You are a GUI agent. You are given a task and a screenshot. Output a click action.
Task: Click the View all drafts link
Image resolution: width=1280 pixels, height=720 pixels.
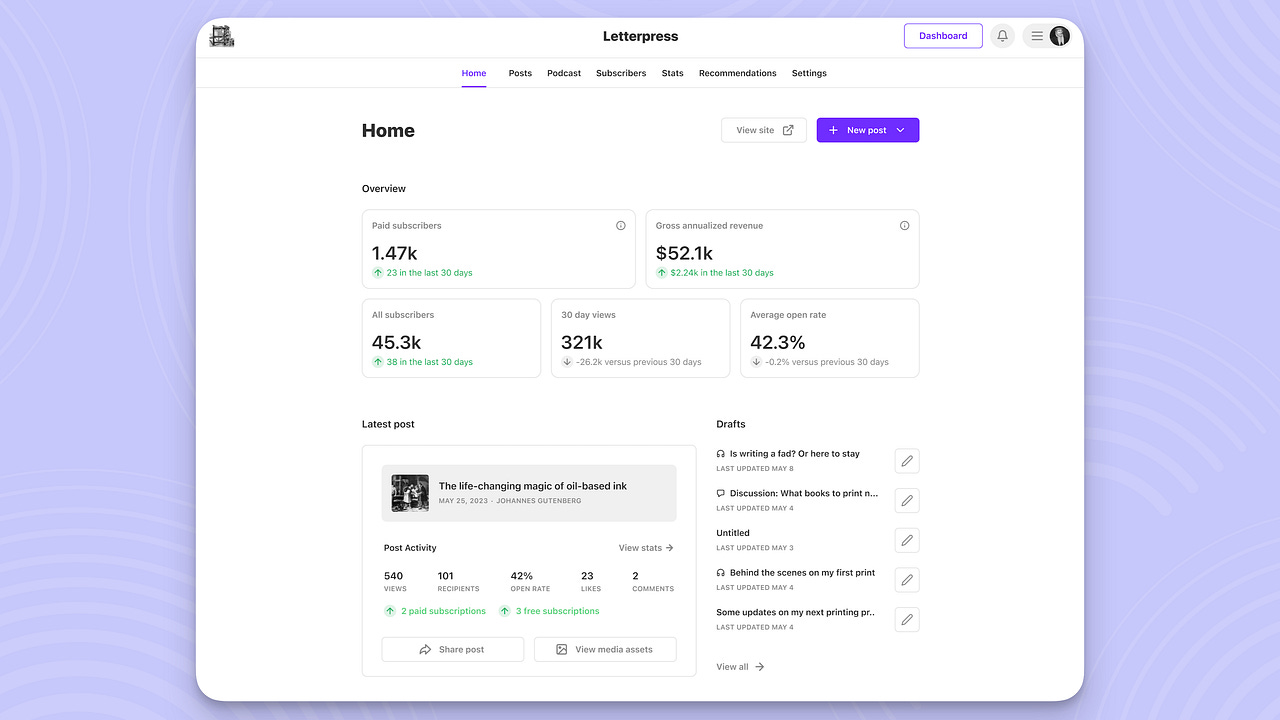point(740,667)
